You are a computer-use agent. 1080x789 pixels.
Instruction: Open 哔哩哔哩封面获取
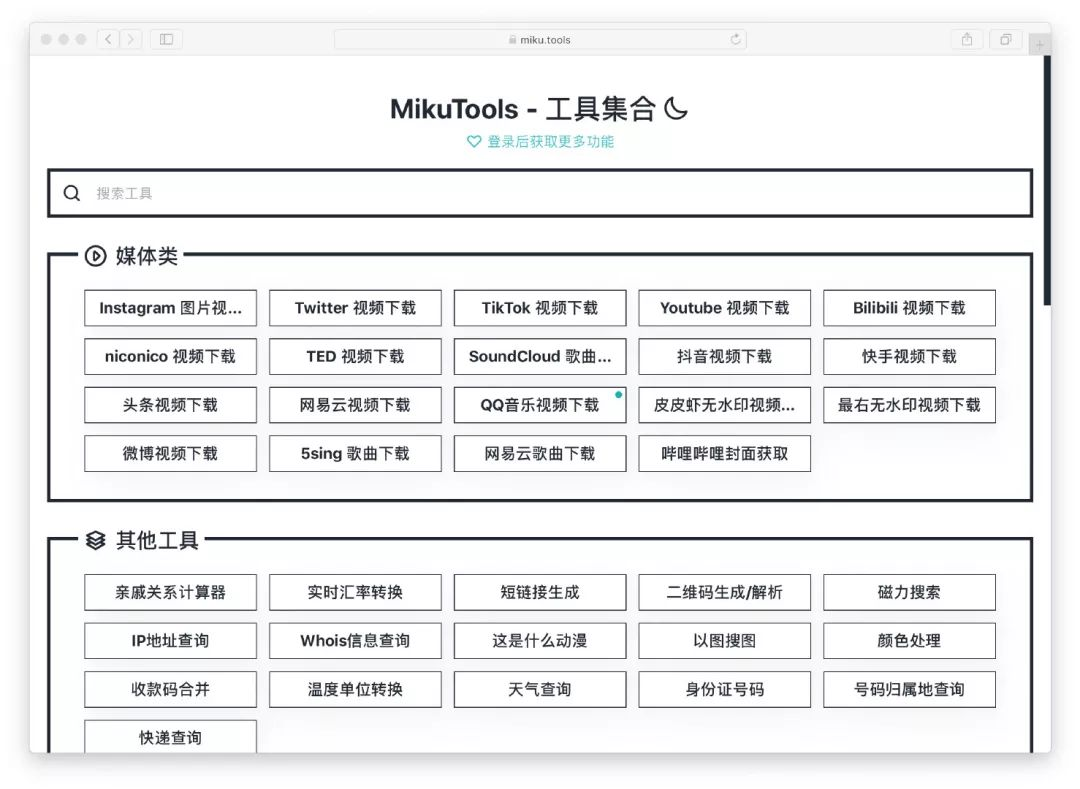(724, 454)
